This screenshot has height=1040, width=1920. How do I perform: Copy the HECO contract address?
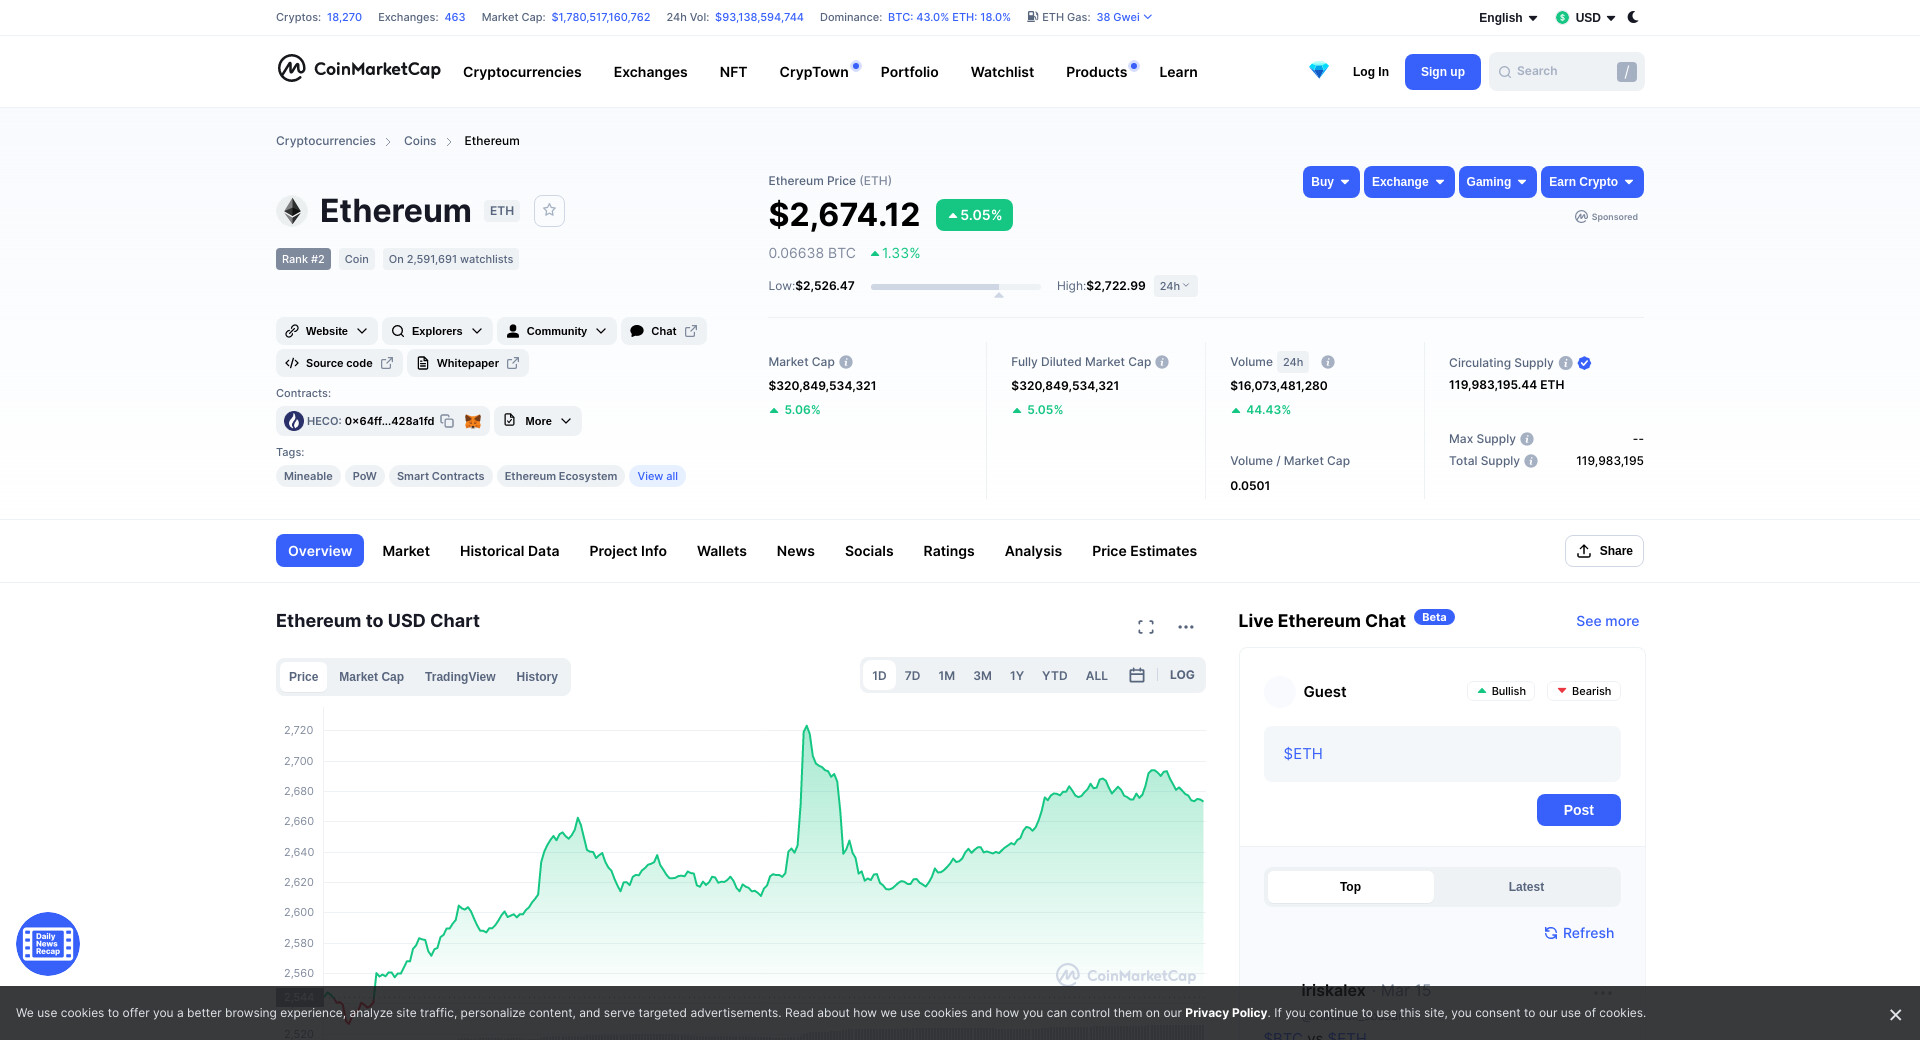(x=447, y=421)
